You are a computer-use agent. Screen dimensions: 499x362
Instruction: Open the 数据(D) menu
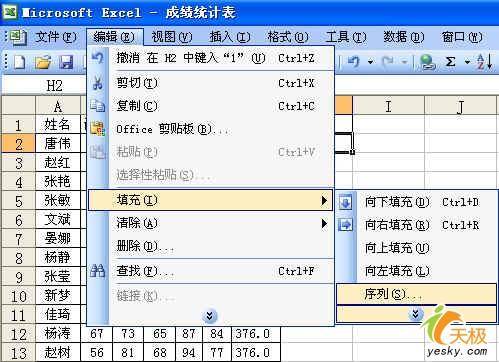(x=404, y=37)
